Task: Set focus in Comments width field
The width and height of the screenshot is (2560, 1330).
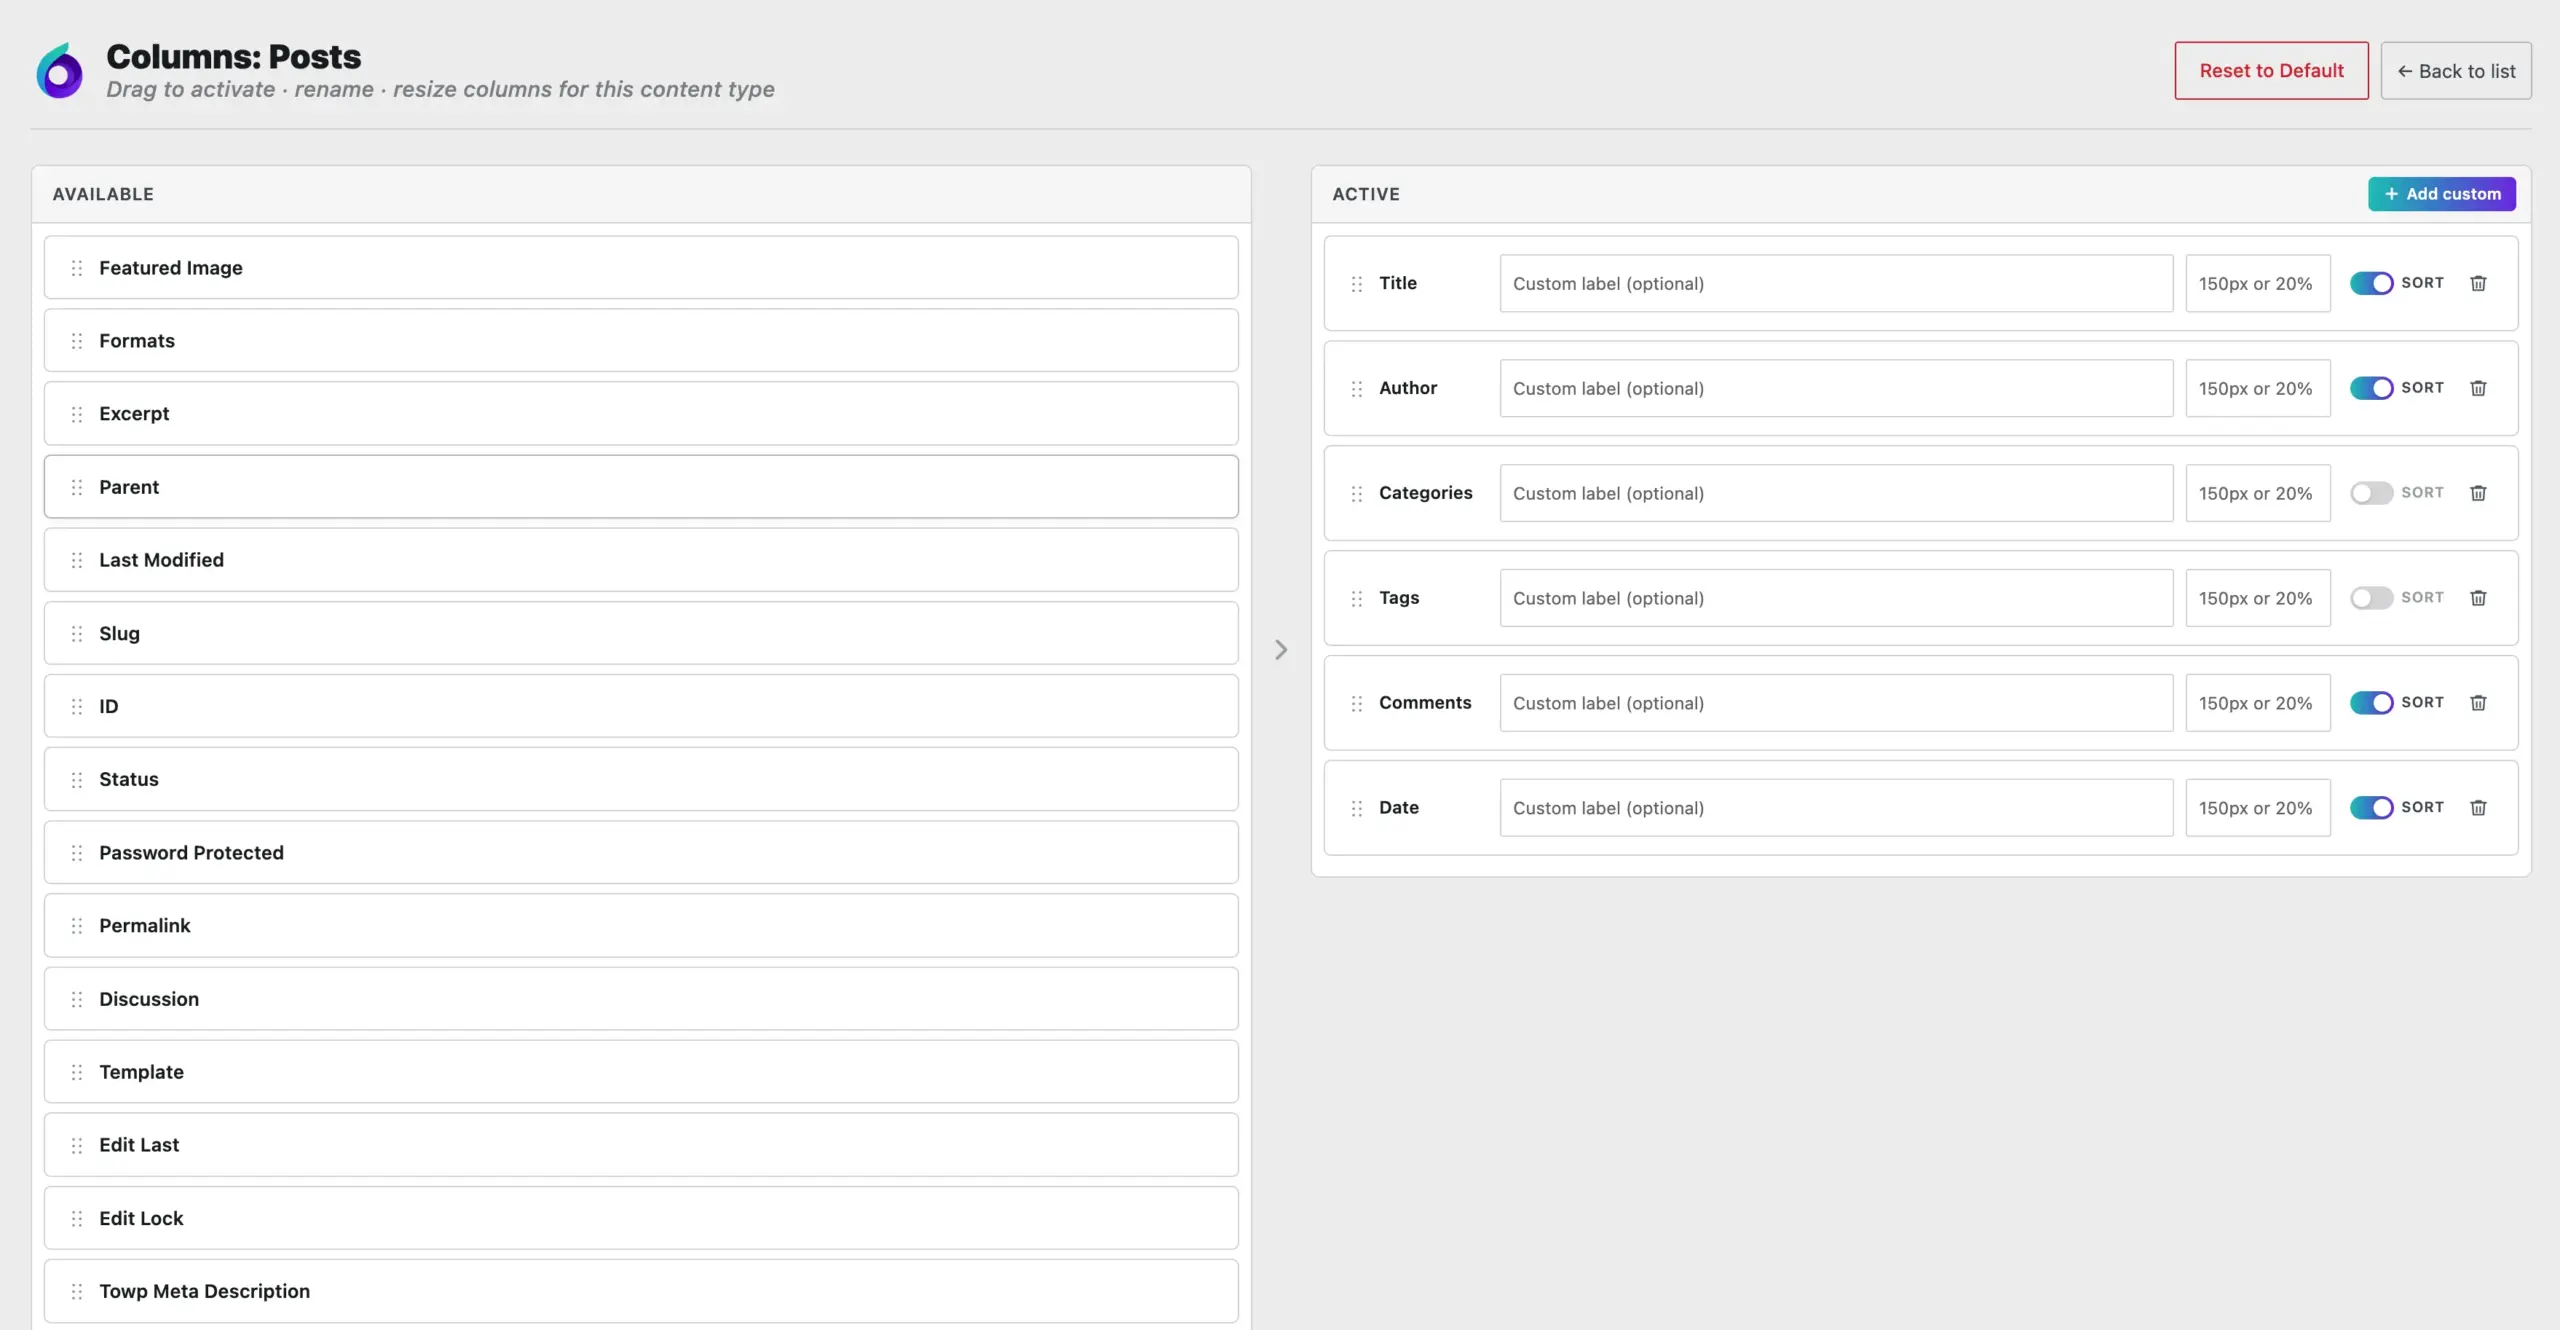Action: pos(2258,703)
